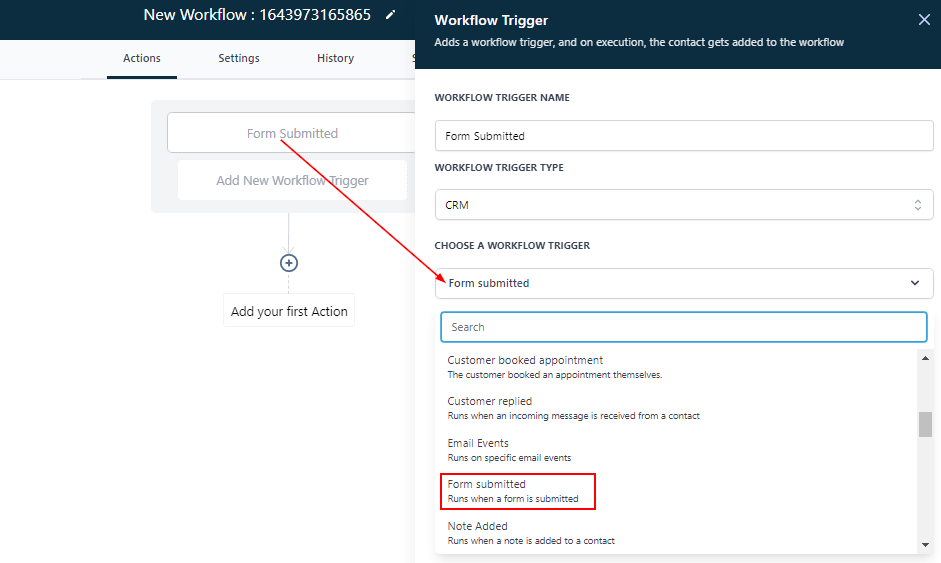Click scroll up arrow in trigger list
Screen dimensions: 941x563
pos(925,358)
